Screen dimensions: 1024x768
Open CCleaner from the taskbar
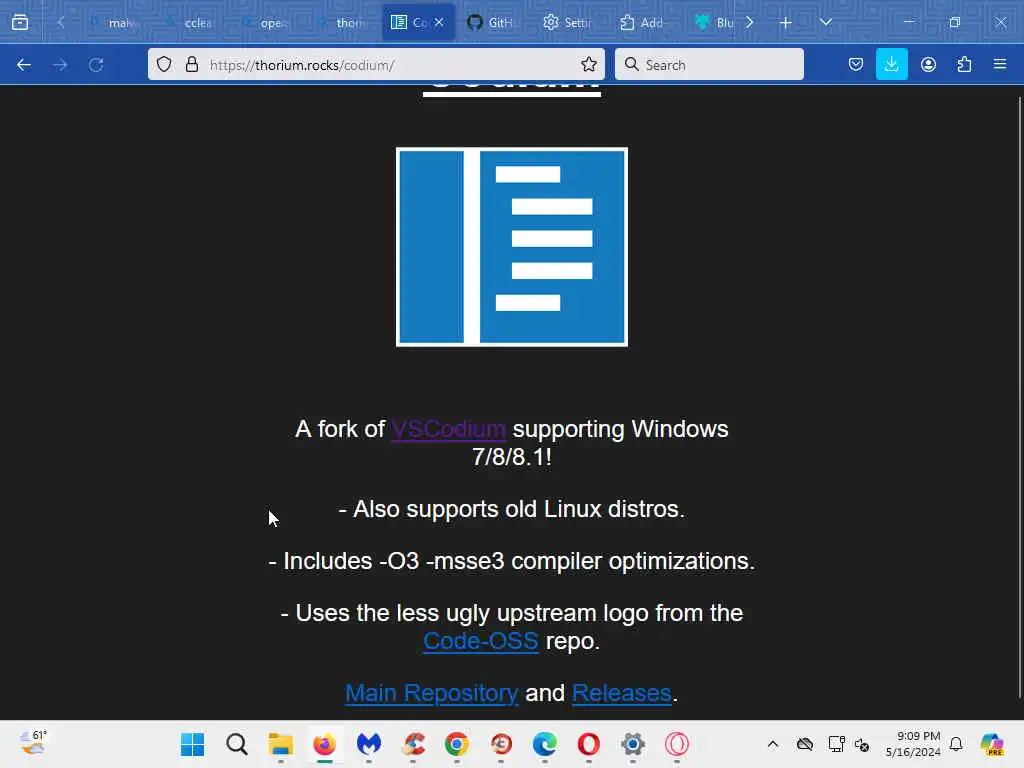(x=413, y=744)
